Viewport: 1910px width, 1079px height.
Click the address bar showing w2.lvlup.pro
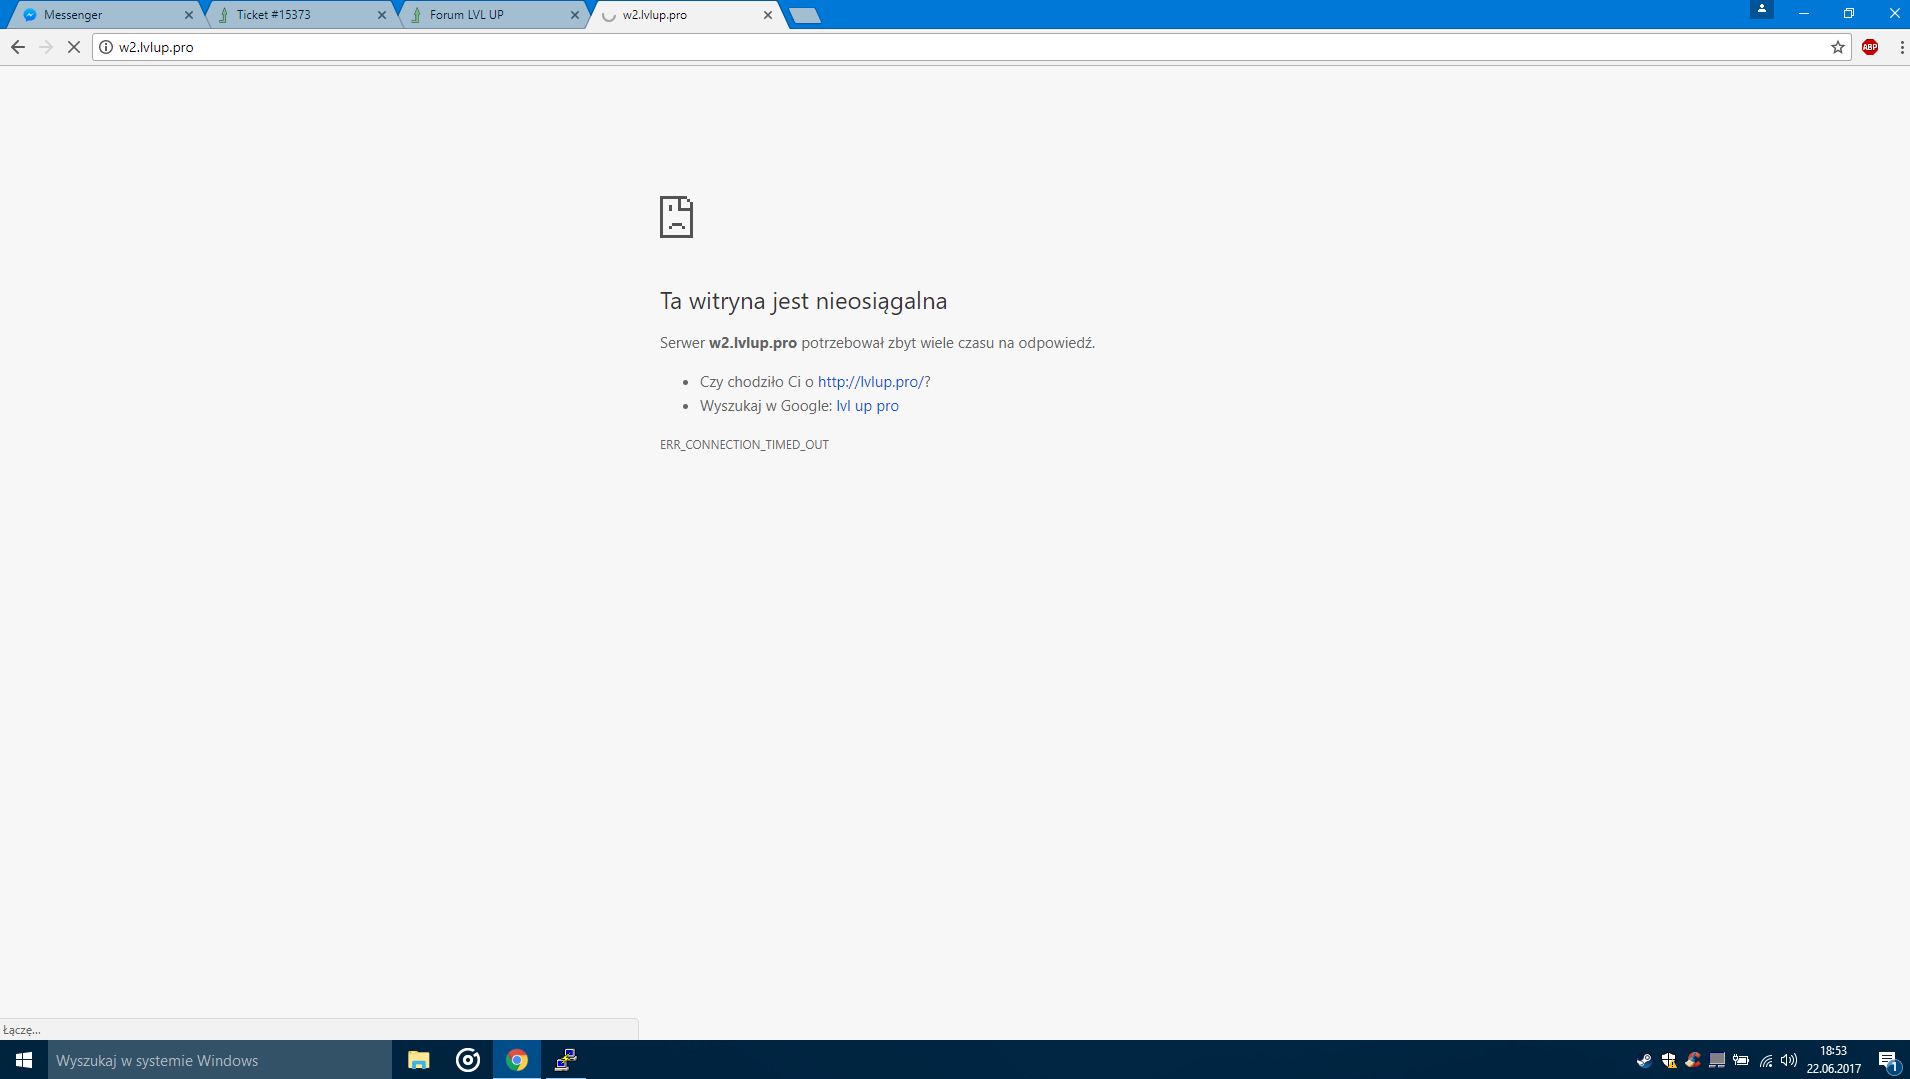tap(900, 47)
